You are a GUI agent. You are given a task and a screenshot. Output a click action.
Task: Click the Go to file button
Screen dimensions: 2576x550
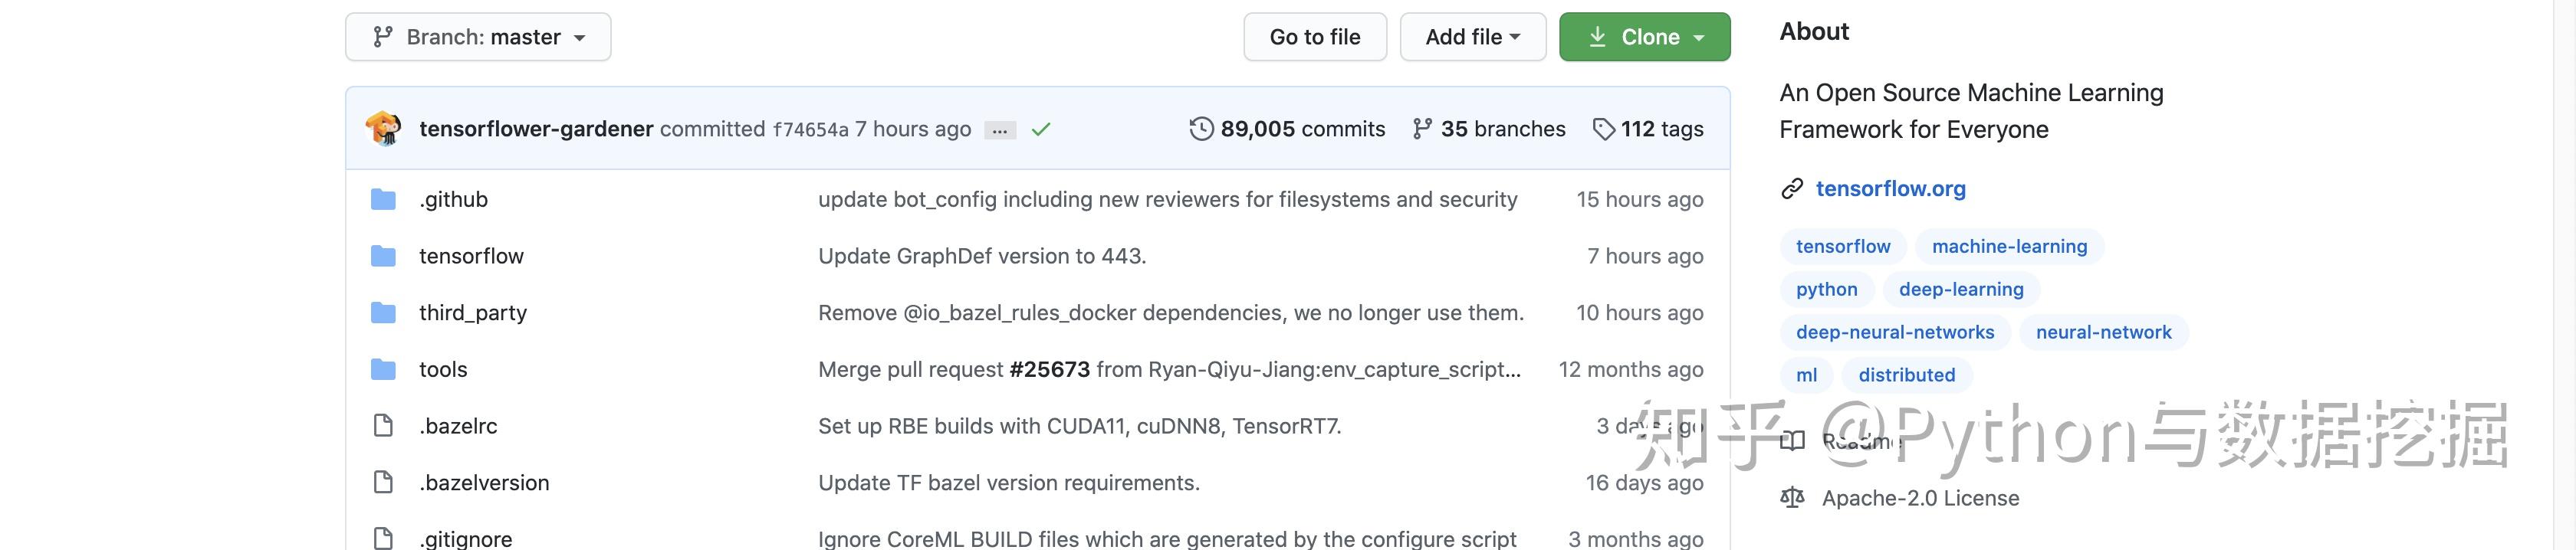pos(1314,37)
